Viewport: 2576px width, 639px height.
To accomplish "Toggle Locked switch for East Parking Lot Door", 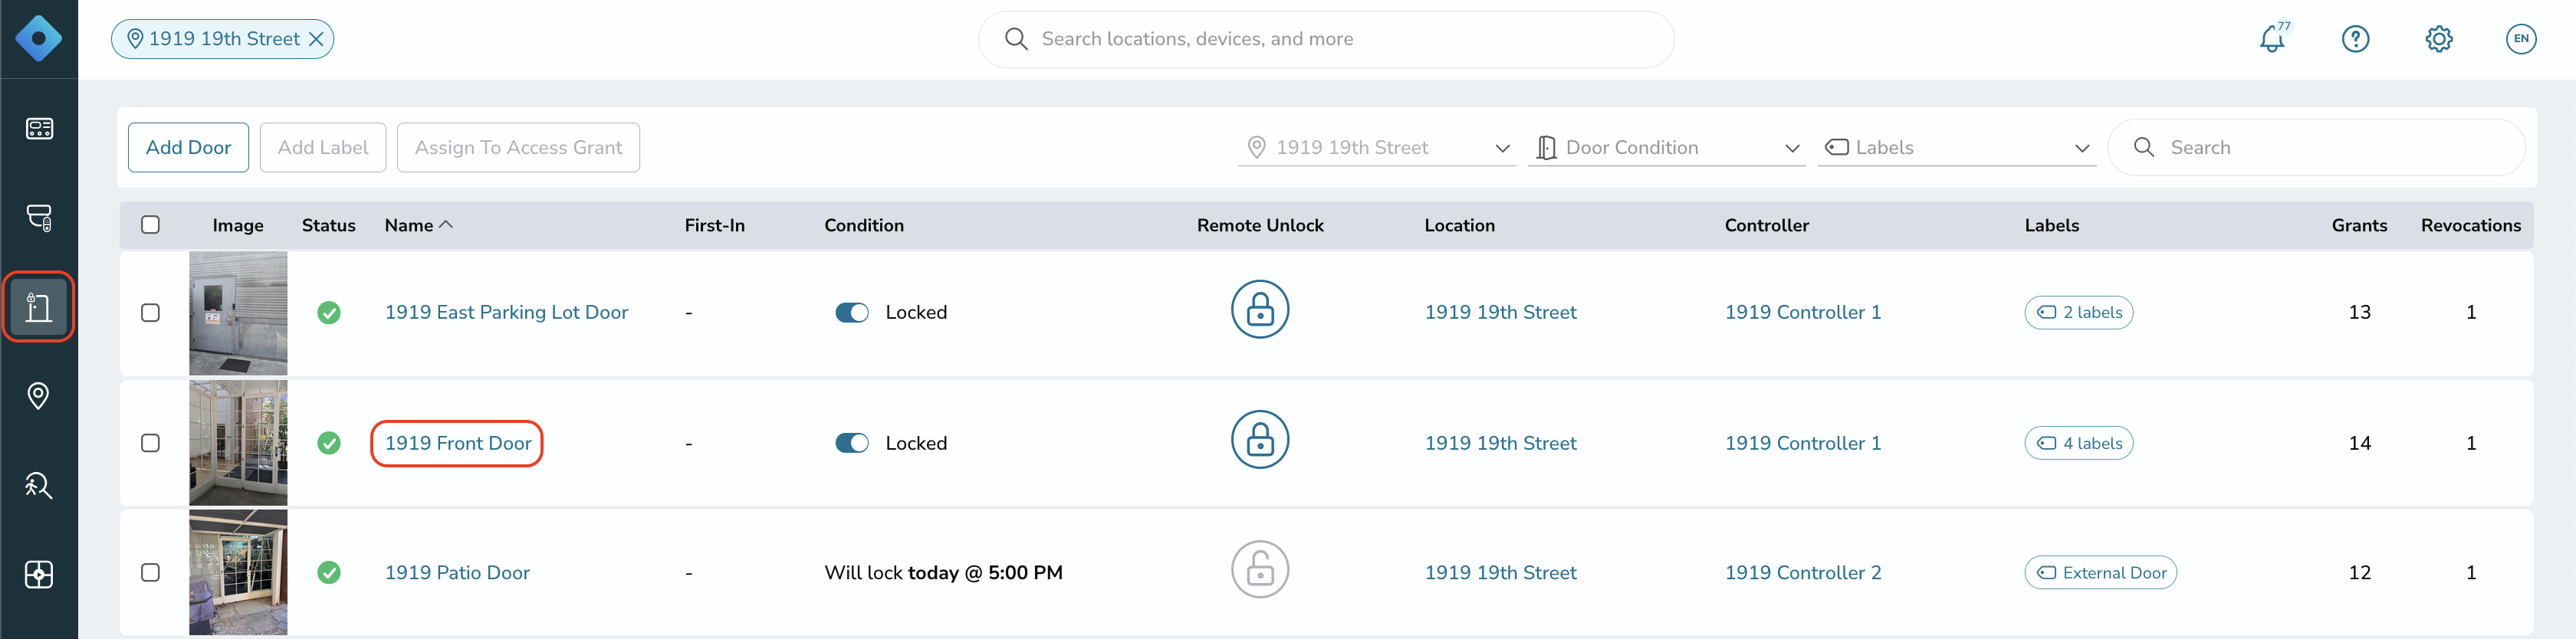I will click(x=852, y=313).
